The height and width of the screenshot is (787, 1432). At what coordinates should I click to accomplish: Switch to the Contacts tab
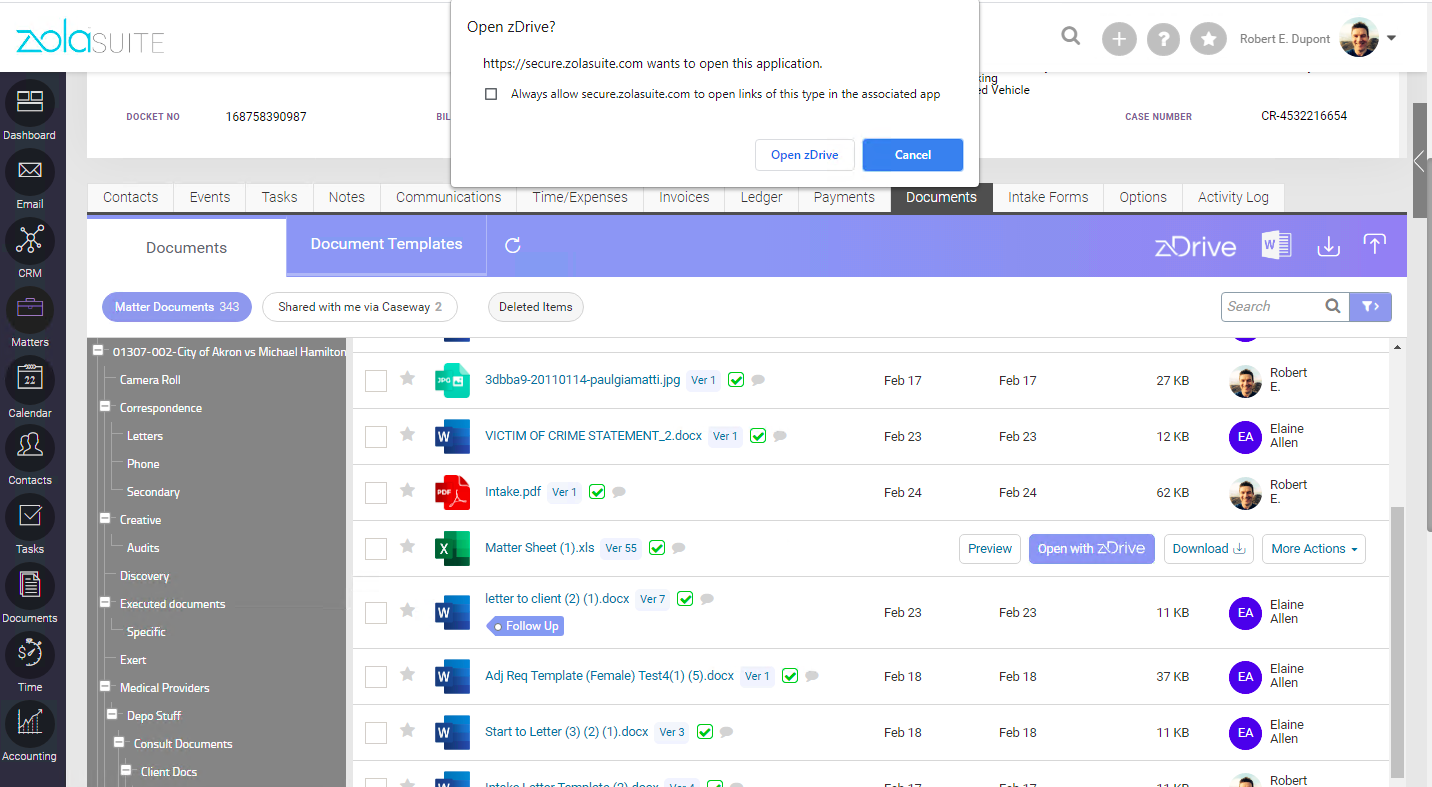click(x=131, y=198)
